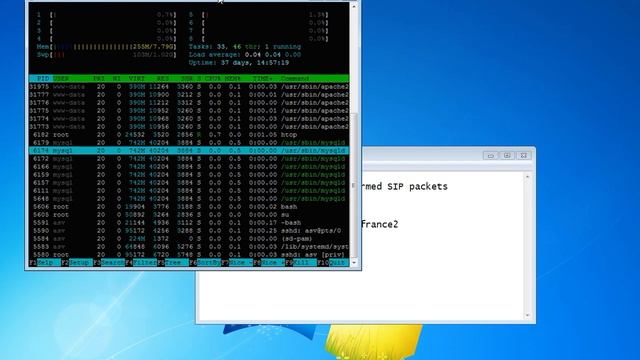Screen dimensions: 640x360
Task: Select mysqld process row with PID 6157
Action: click(x=189, y=182)
